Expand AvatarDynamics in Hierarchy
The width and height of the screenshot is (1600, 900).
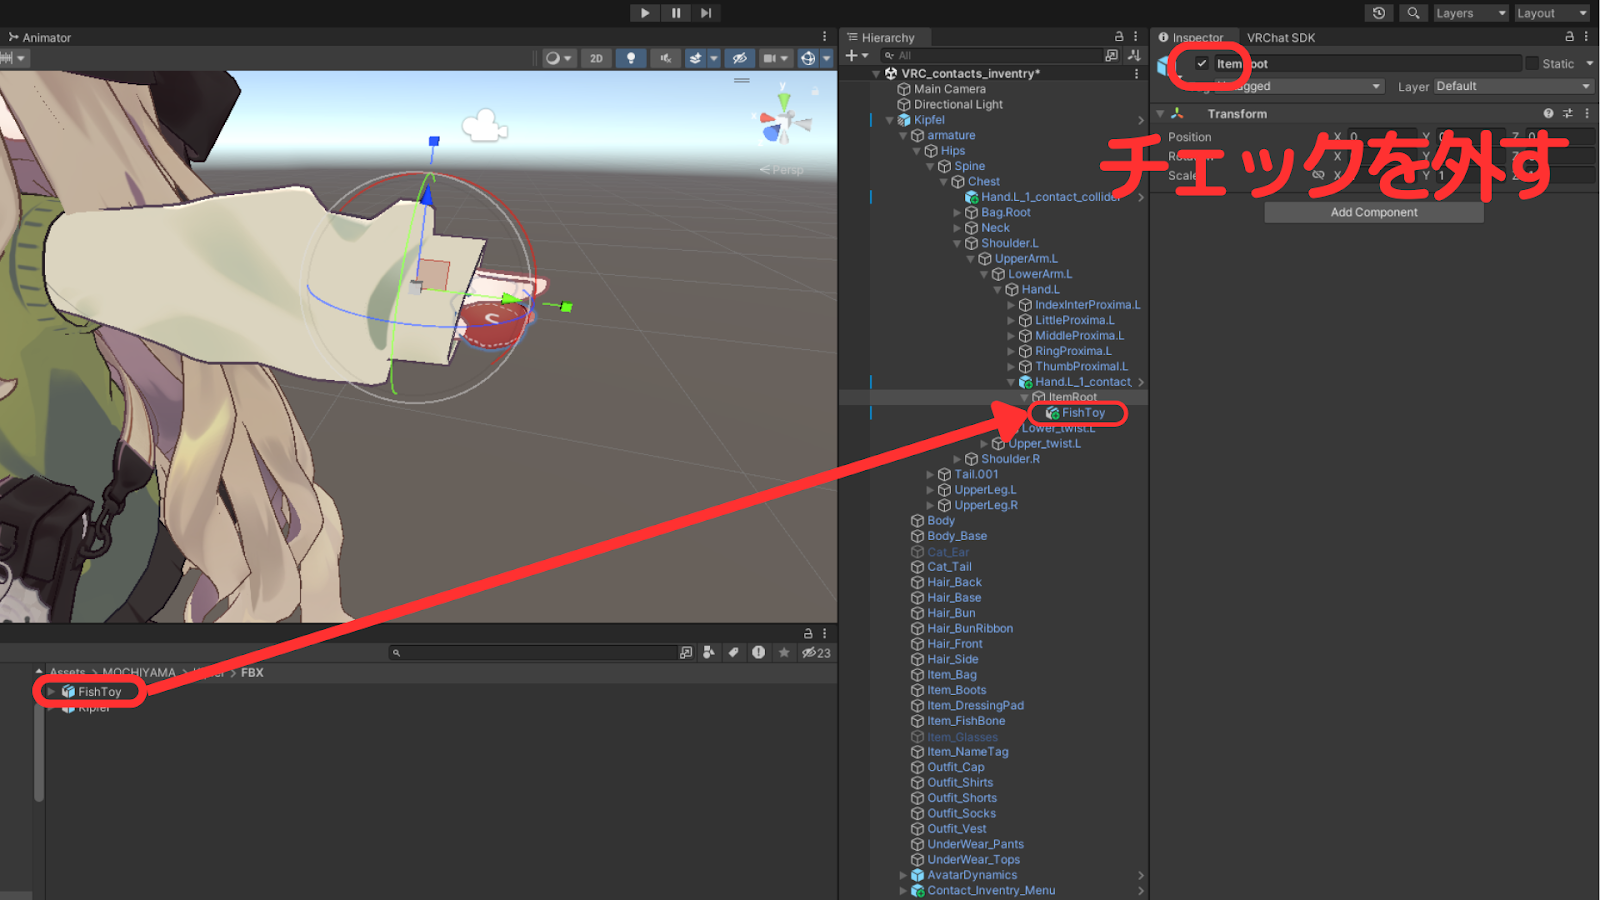pos(903,875)
